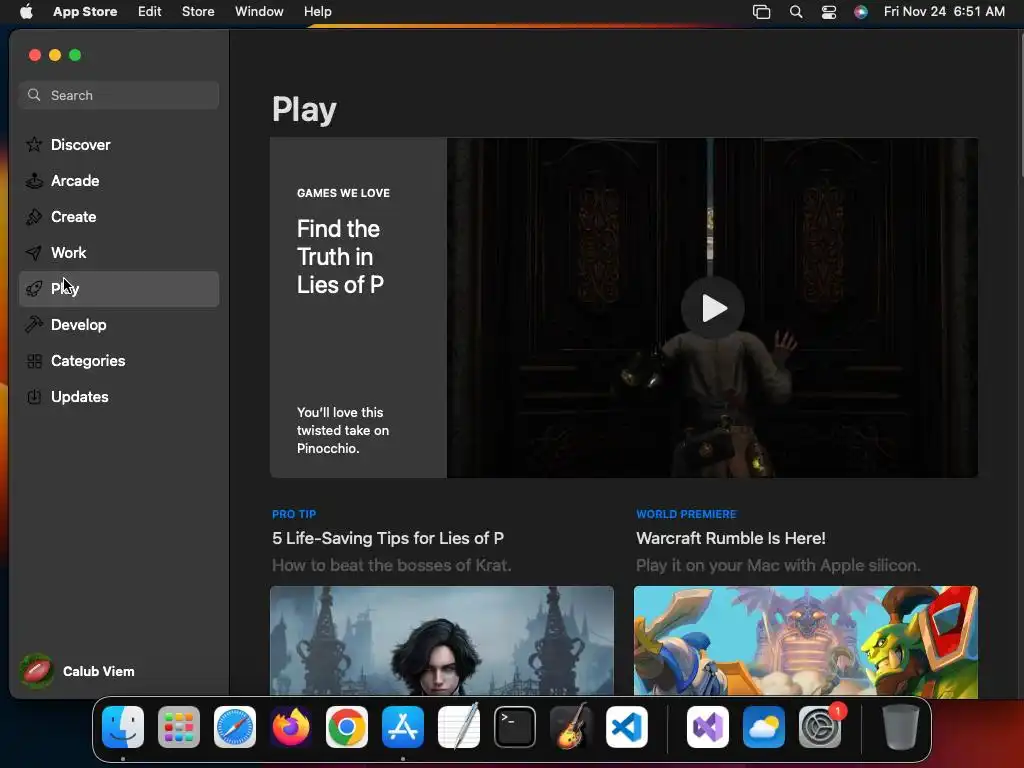The width and height of the screenshot is (1024, 768).
Task: Click the Calub Viem profile avatar
Action: click(36, 671)
